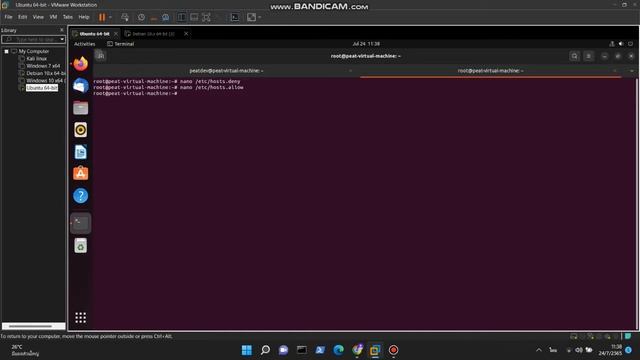Select the Terminal icon in dock
Viewport: 640px width, 360px height.
80,223
